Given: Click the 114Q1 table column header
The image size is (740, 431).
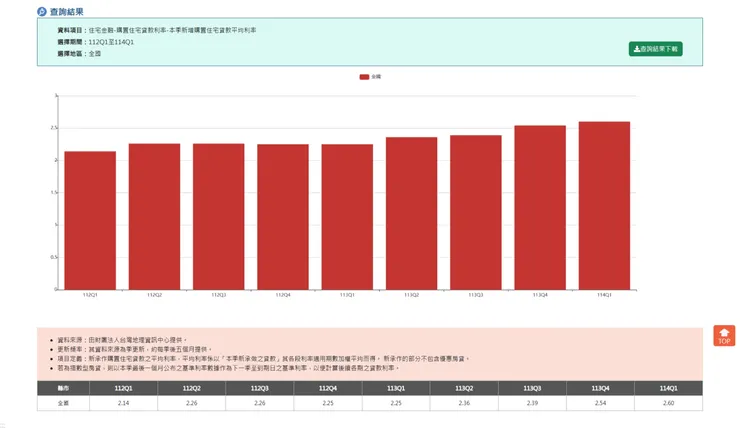Looking at the screenshot, I should pyautogui.click(x=668, y=388).
